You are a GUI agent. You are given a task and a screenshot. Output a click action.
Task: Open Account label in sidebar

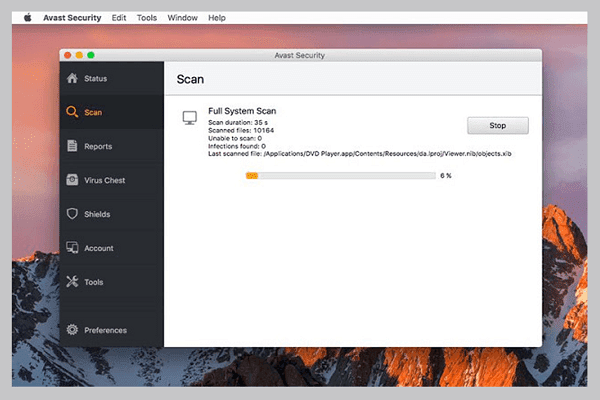pyautogui.click(x=99, y=248)
